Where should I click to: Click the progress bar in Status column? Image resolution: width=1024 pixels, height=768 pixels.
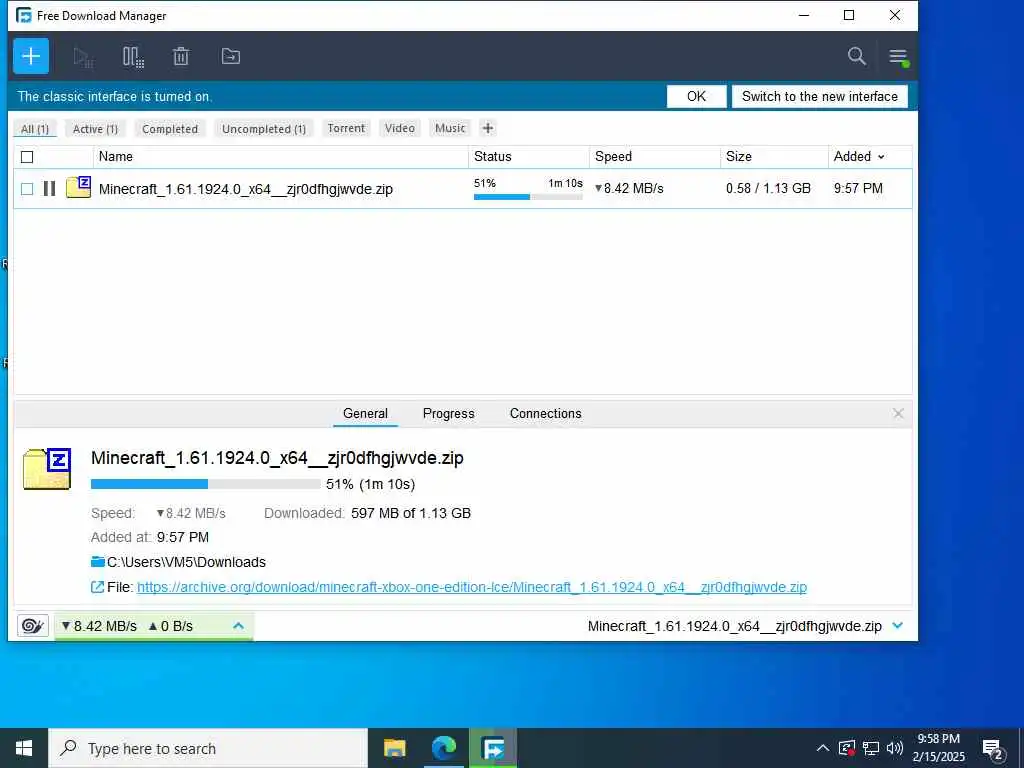tap(528, 197)
